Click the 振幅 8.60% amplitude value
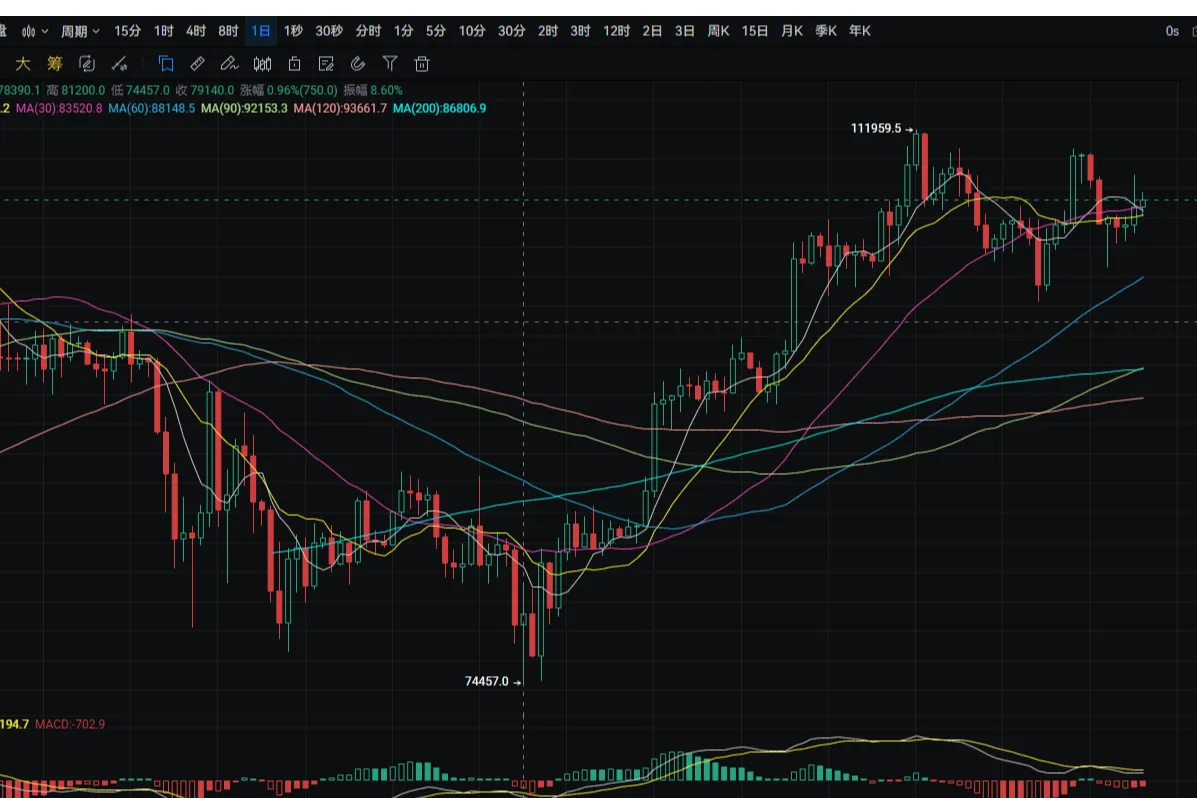The height and width of the screenshot is (798, 1197). click(373, 90)
